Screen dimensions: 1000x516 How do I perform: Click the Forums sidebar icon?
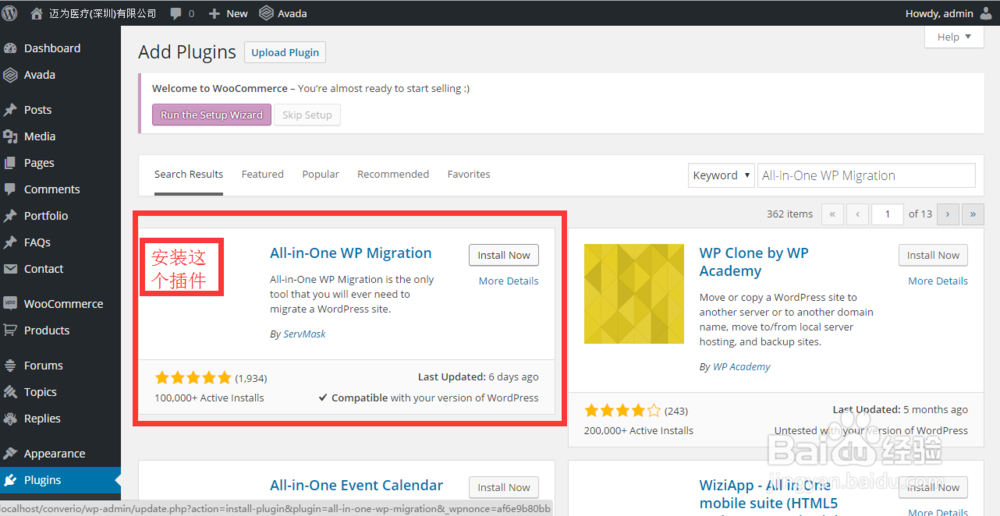[10, 366]
